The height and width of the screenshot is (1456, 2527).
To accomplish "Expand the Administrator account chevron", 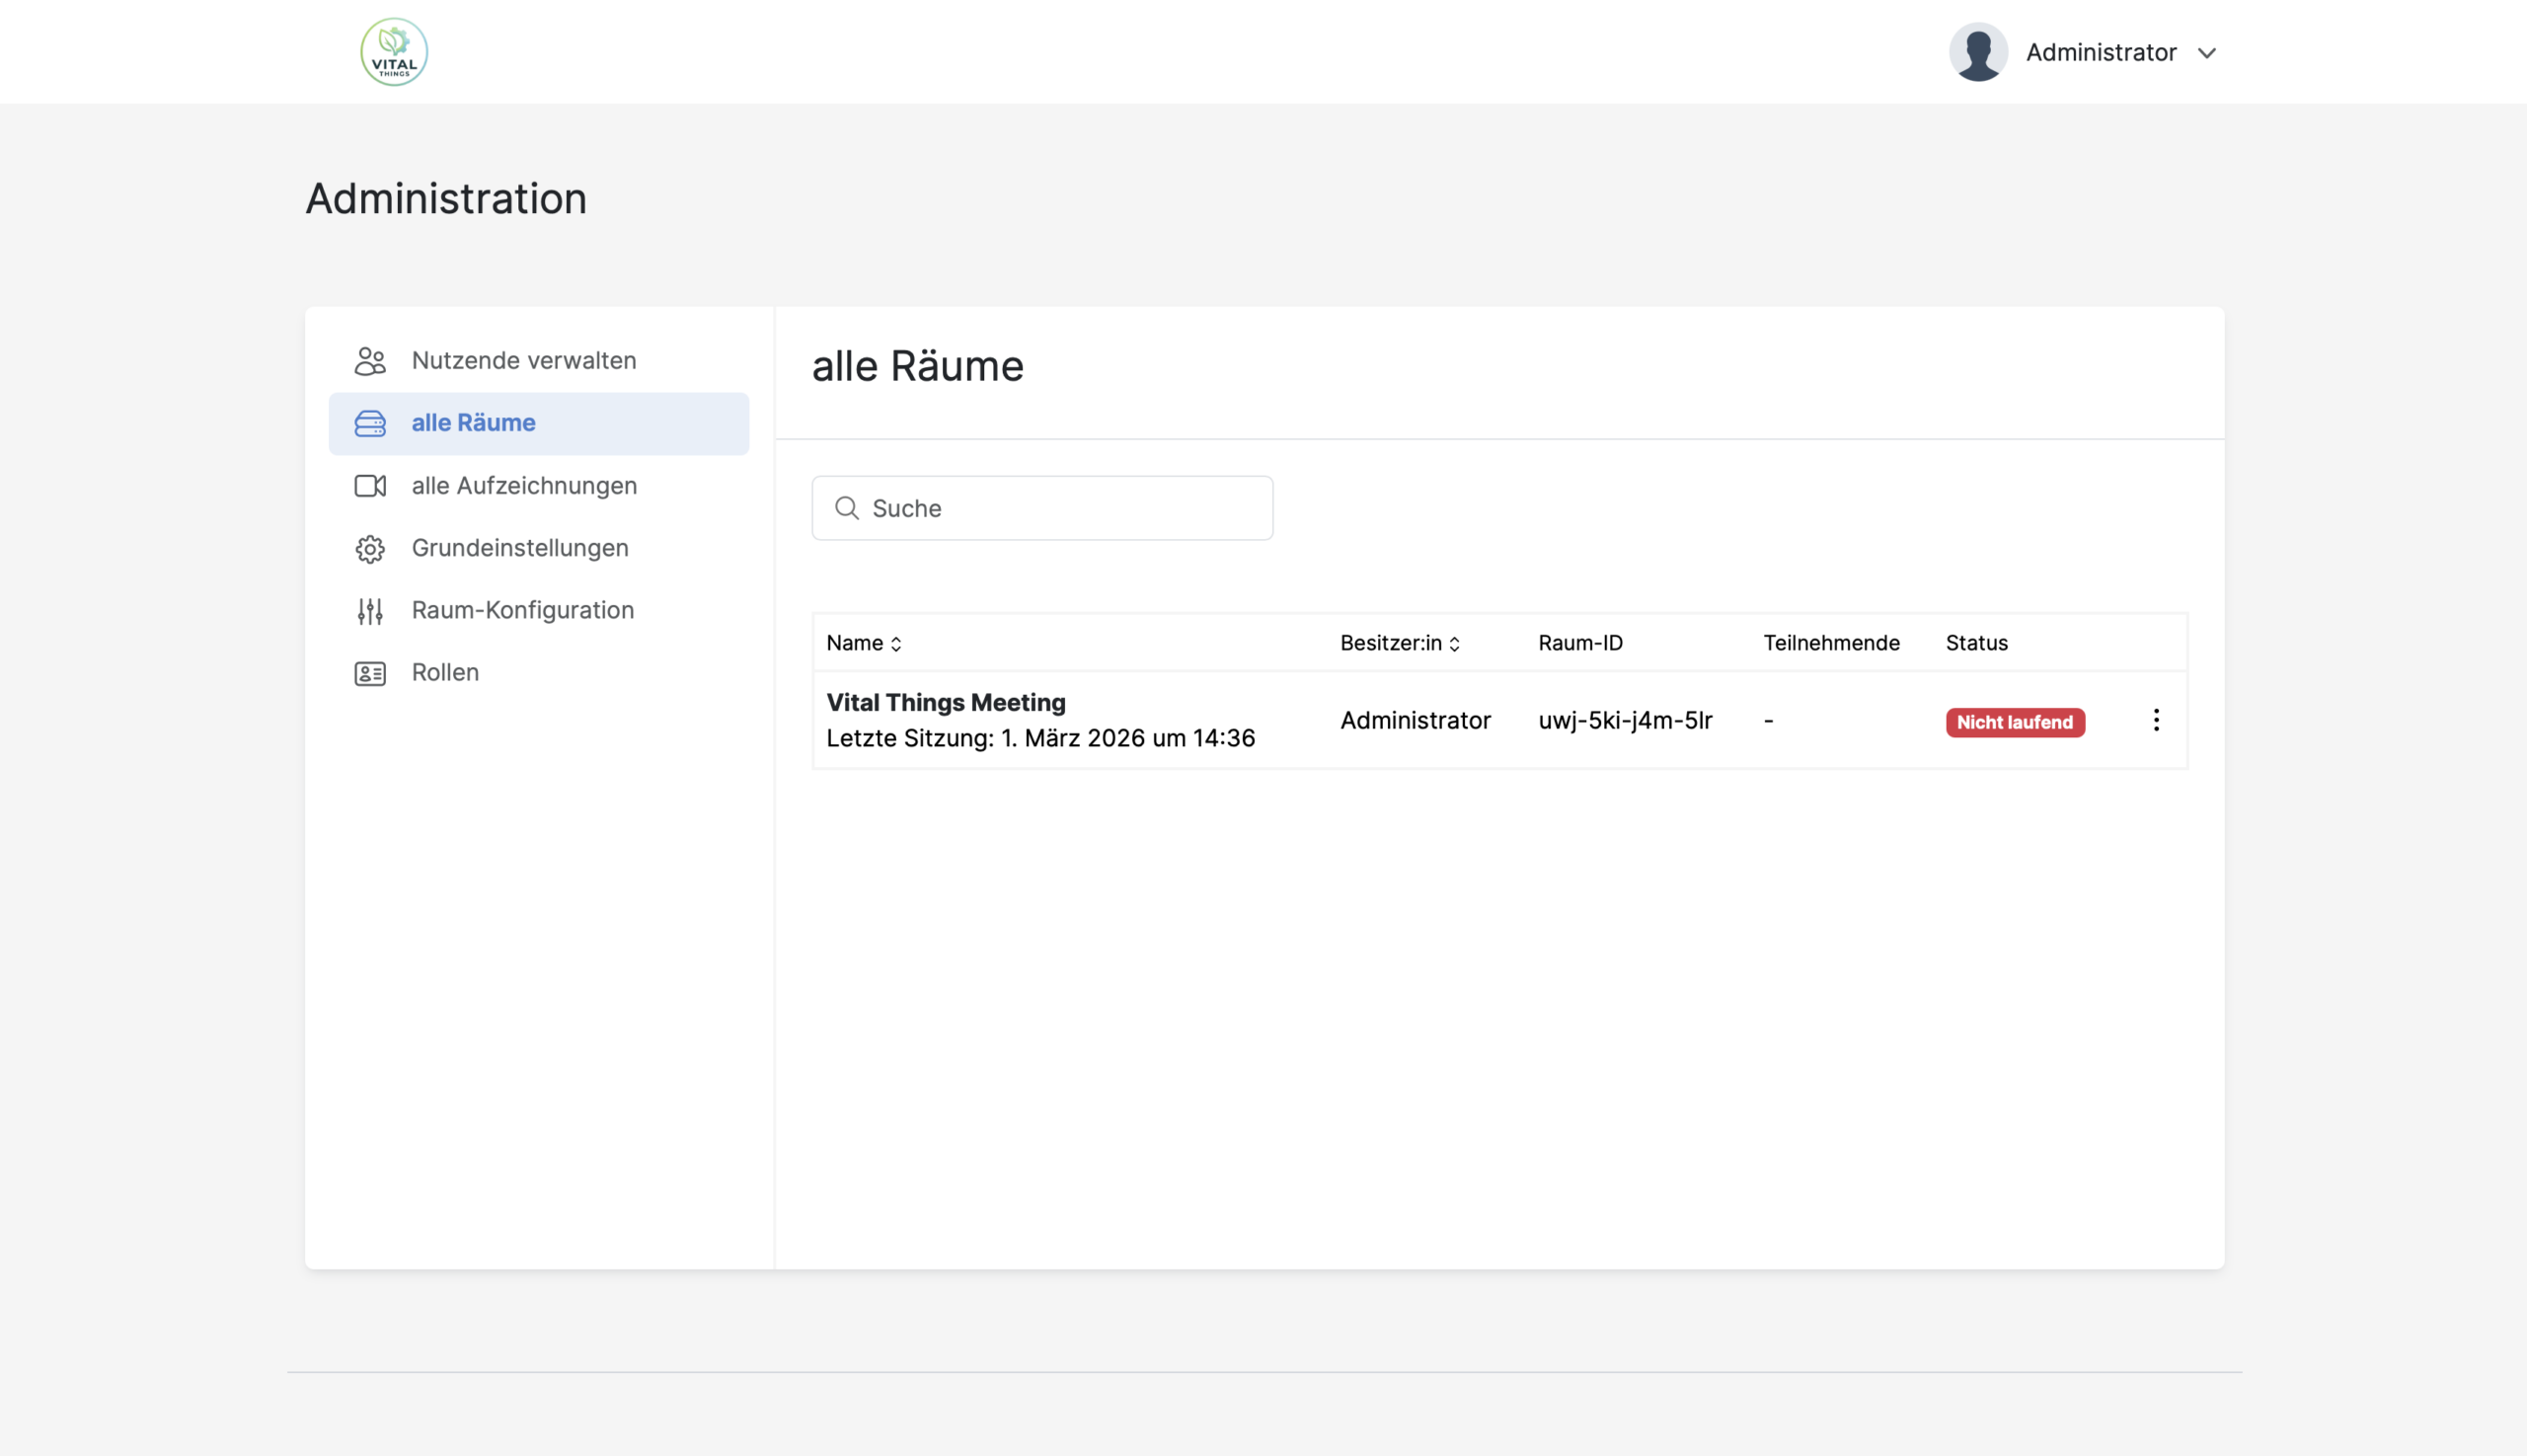I will (2206, 53).
